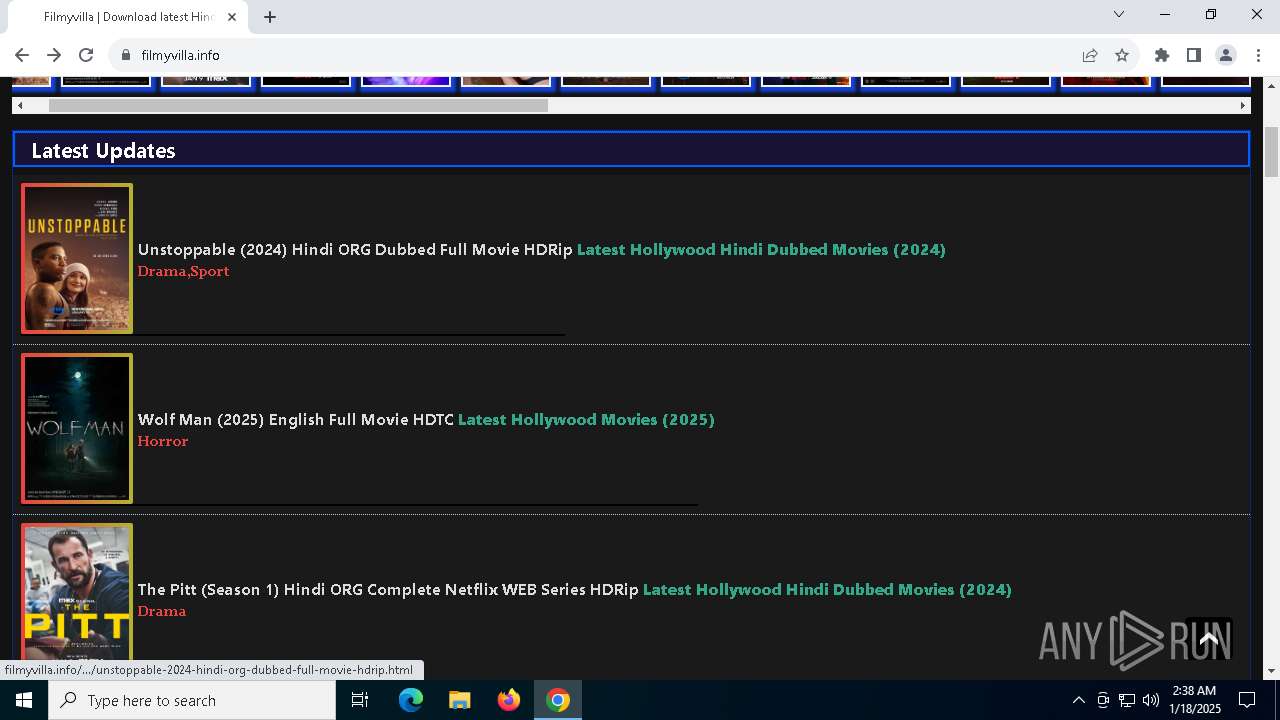Open the clock showing 2:38 AM
Viewport: 1280px width, 720px height.
click(x=1194, y=700)
